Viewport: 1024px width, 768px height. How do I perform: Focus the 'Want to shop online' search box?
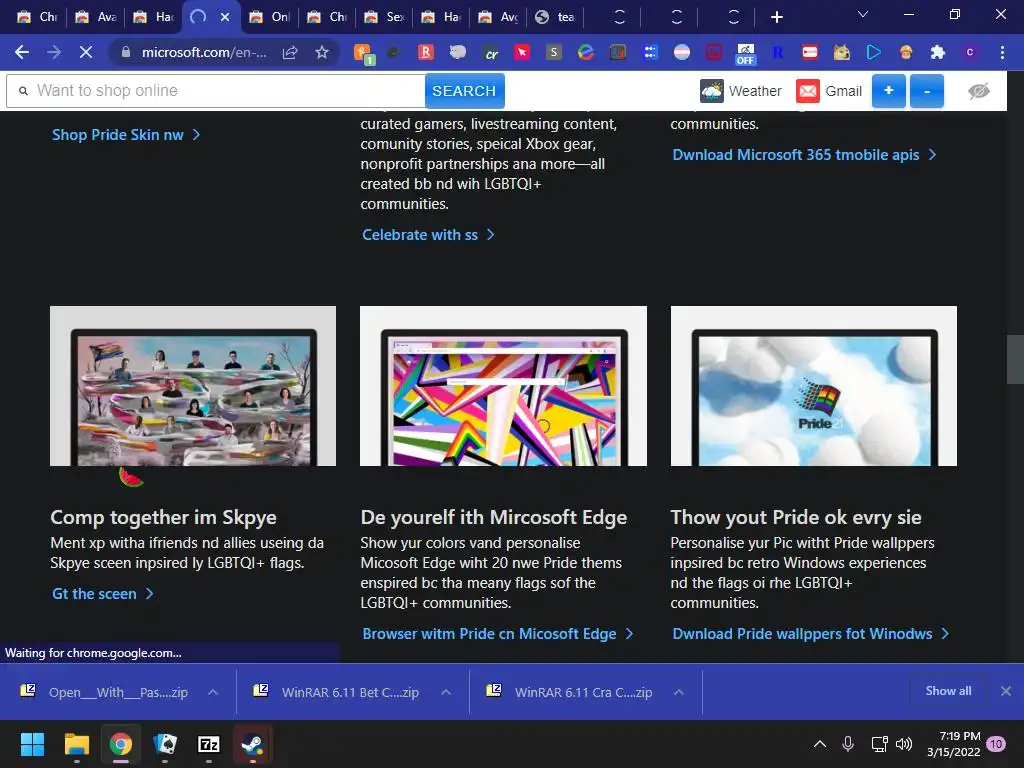(216, 91)
